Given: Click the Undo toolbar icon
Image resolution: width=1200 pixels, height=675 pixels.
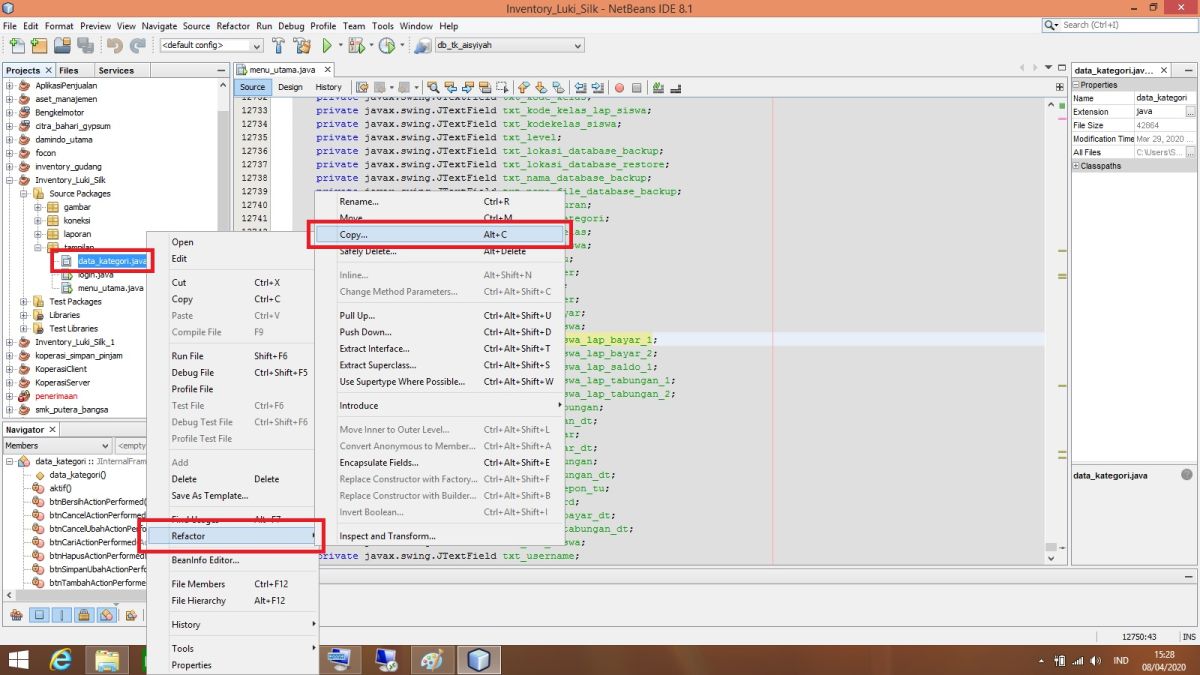Looking at the screenshot, I should point(114,45).
